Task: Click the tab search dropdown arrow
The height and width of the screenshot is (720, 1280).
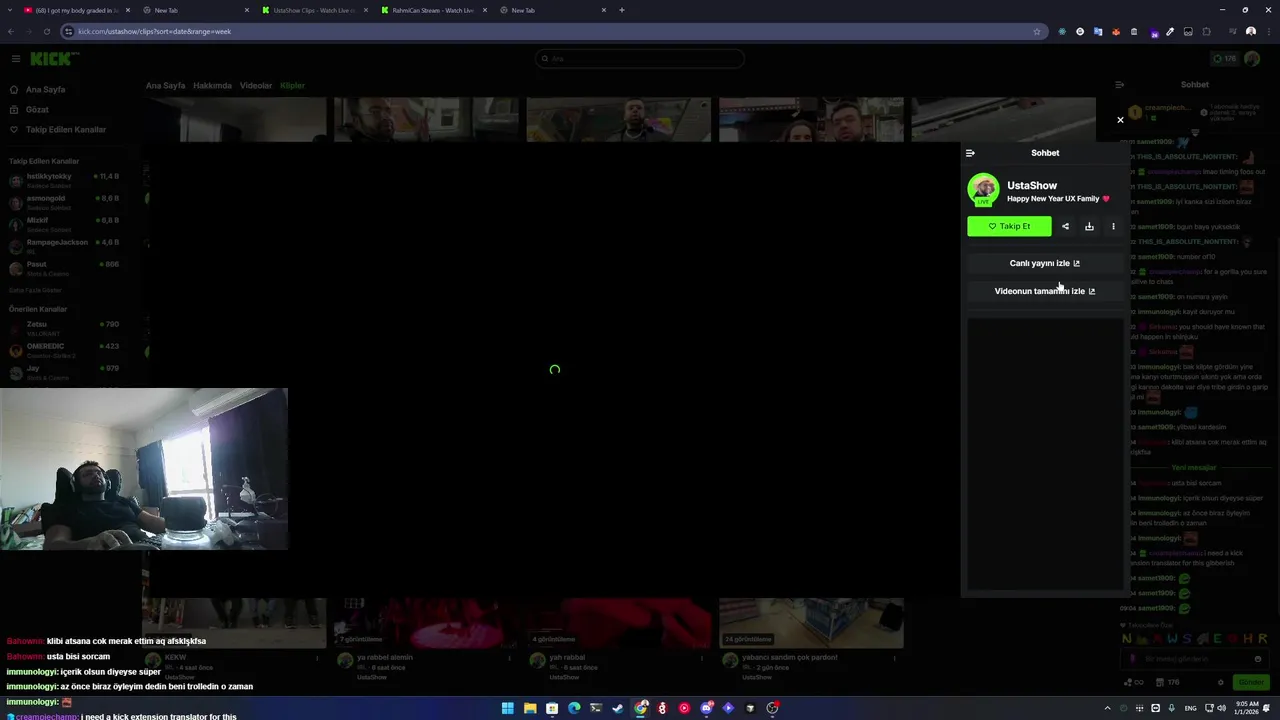Action: coord(9,10)
